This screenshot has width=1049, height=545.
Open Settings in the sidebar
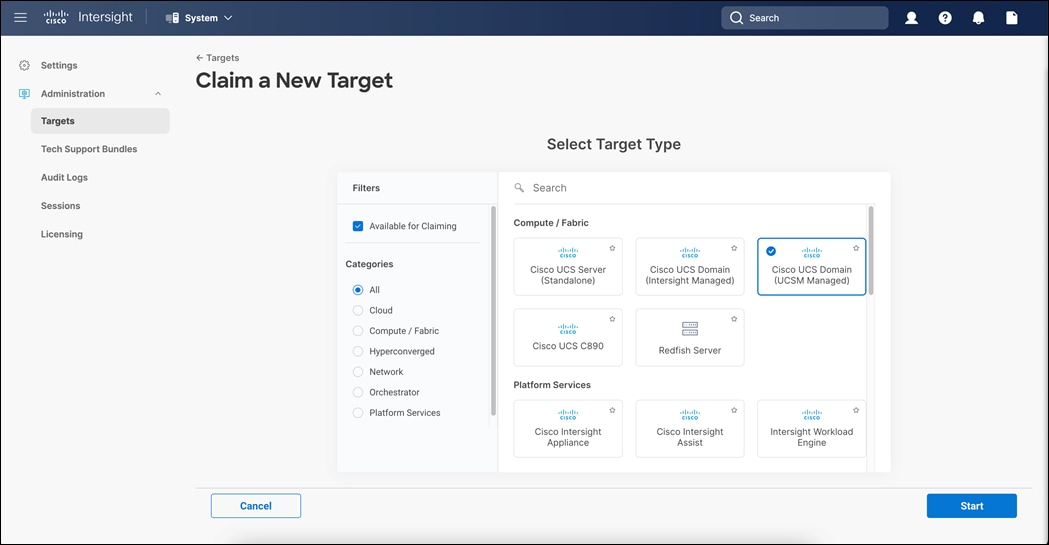59,66
